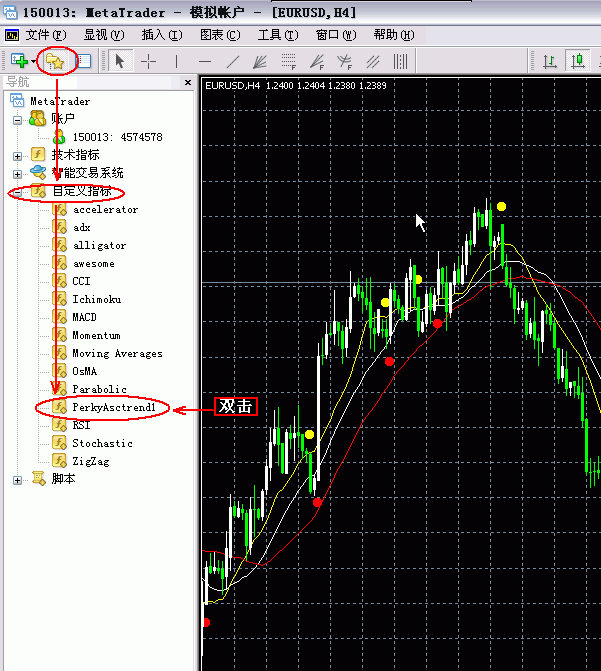The height and width of the screenshot is (671, 601).
Task: Click the New Chart toolbar icon
Action: coord(19,61)
